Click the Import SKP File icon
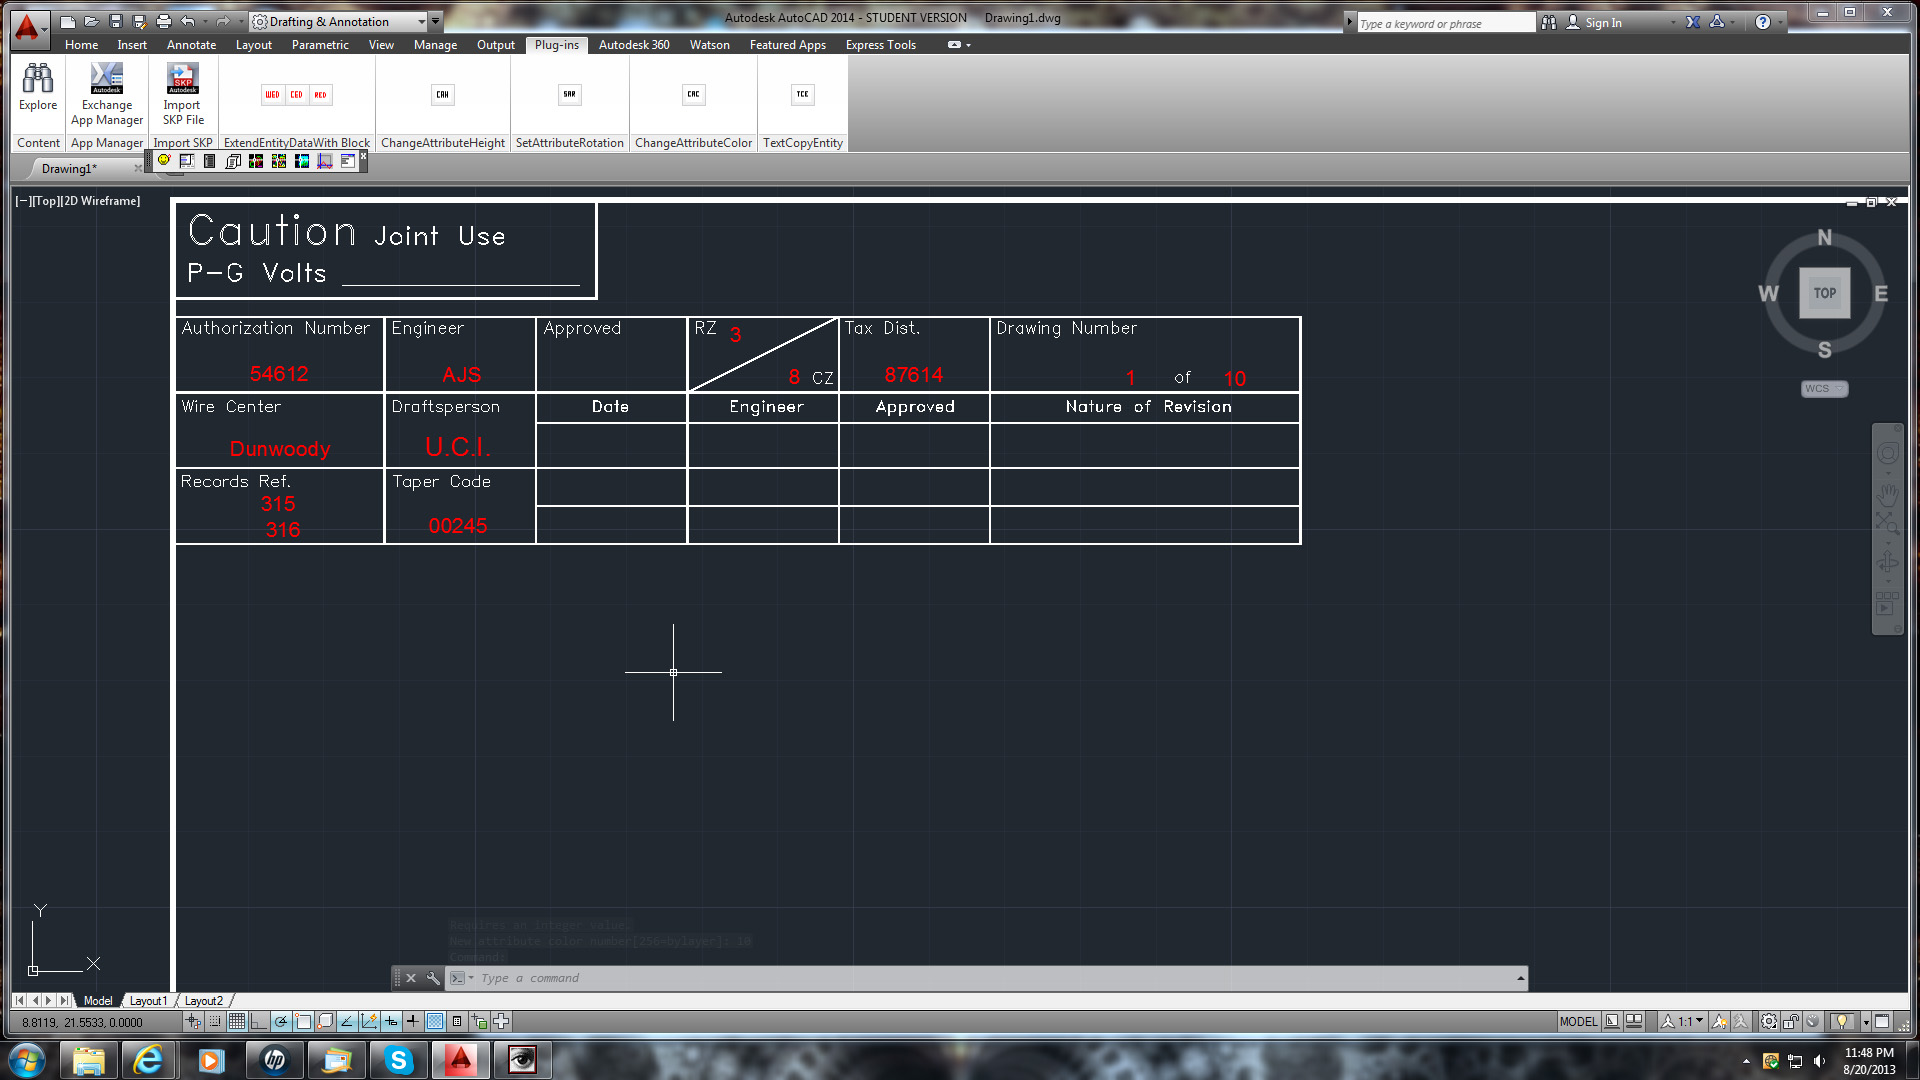The image size is (1920, 1080). pos(182,79)
